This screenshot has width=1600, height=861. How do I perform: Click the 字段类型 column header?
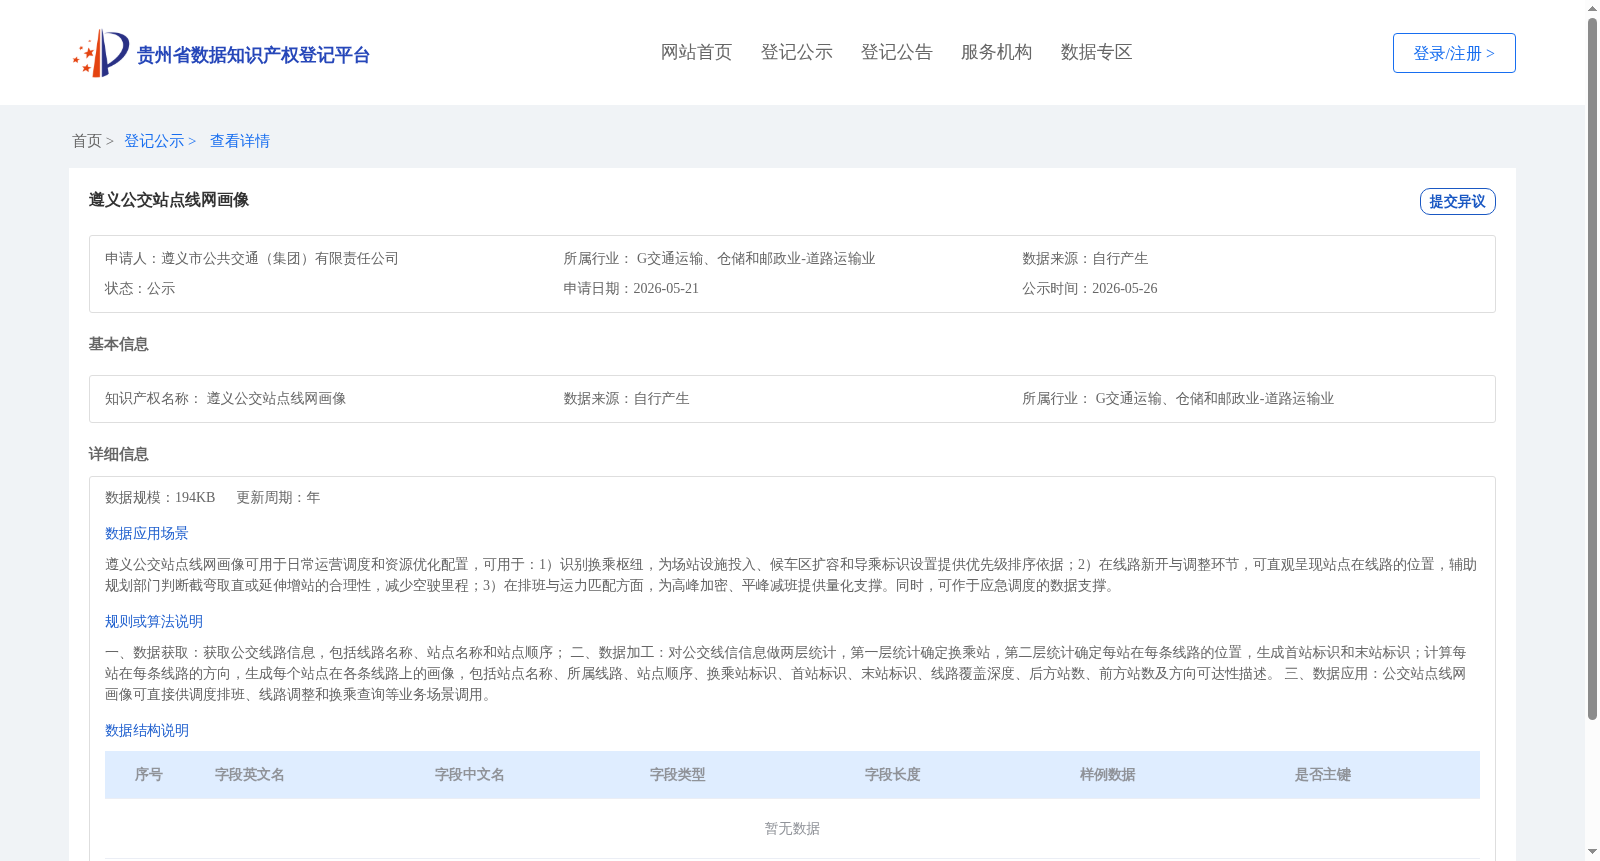(x=678, y=774)
